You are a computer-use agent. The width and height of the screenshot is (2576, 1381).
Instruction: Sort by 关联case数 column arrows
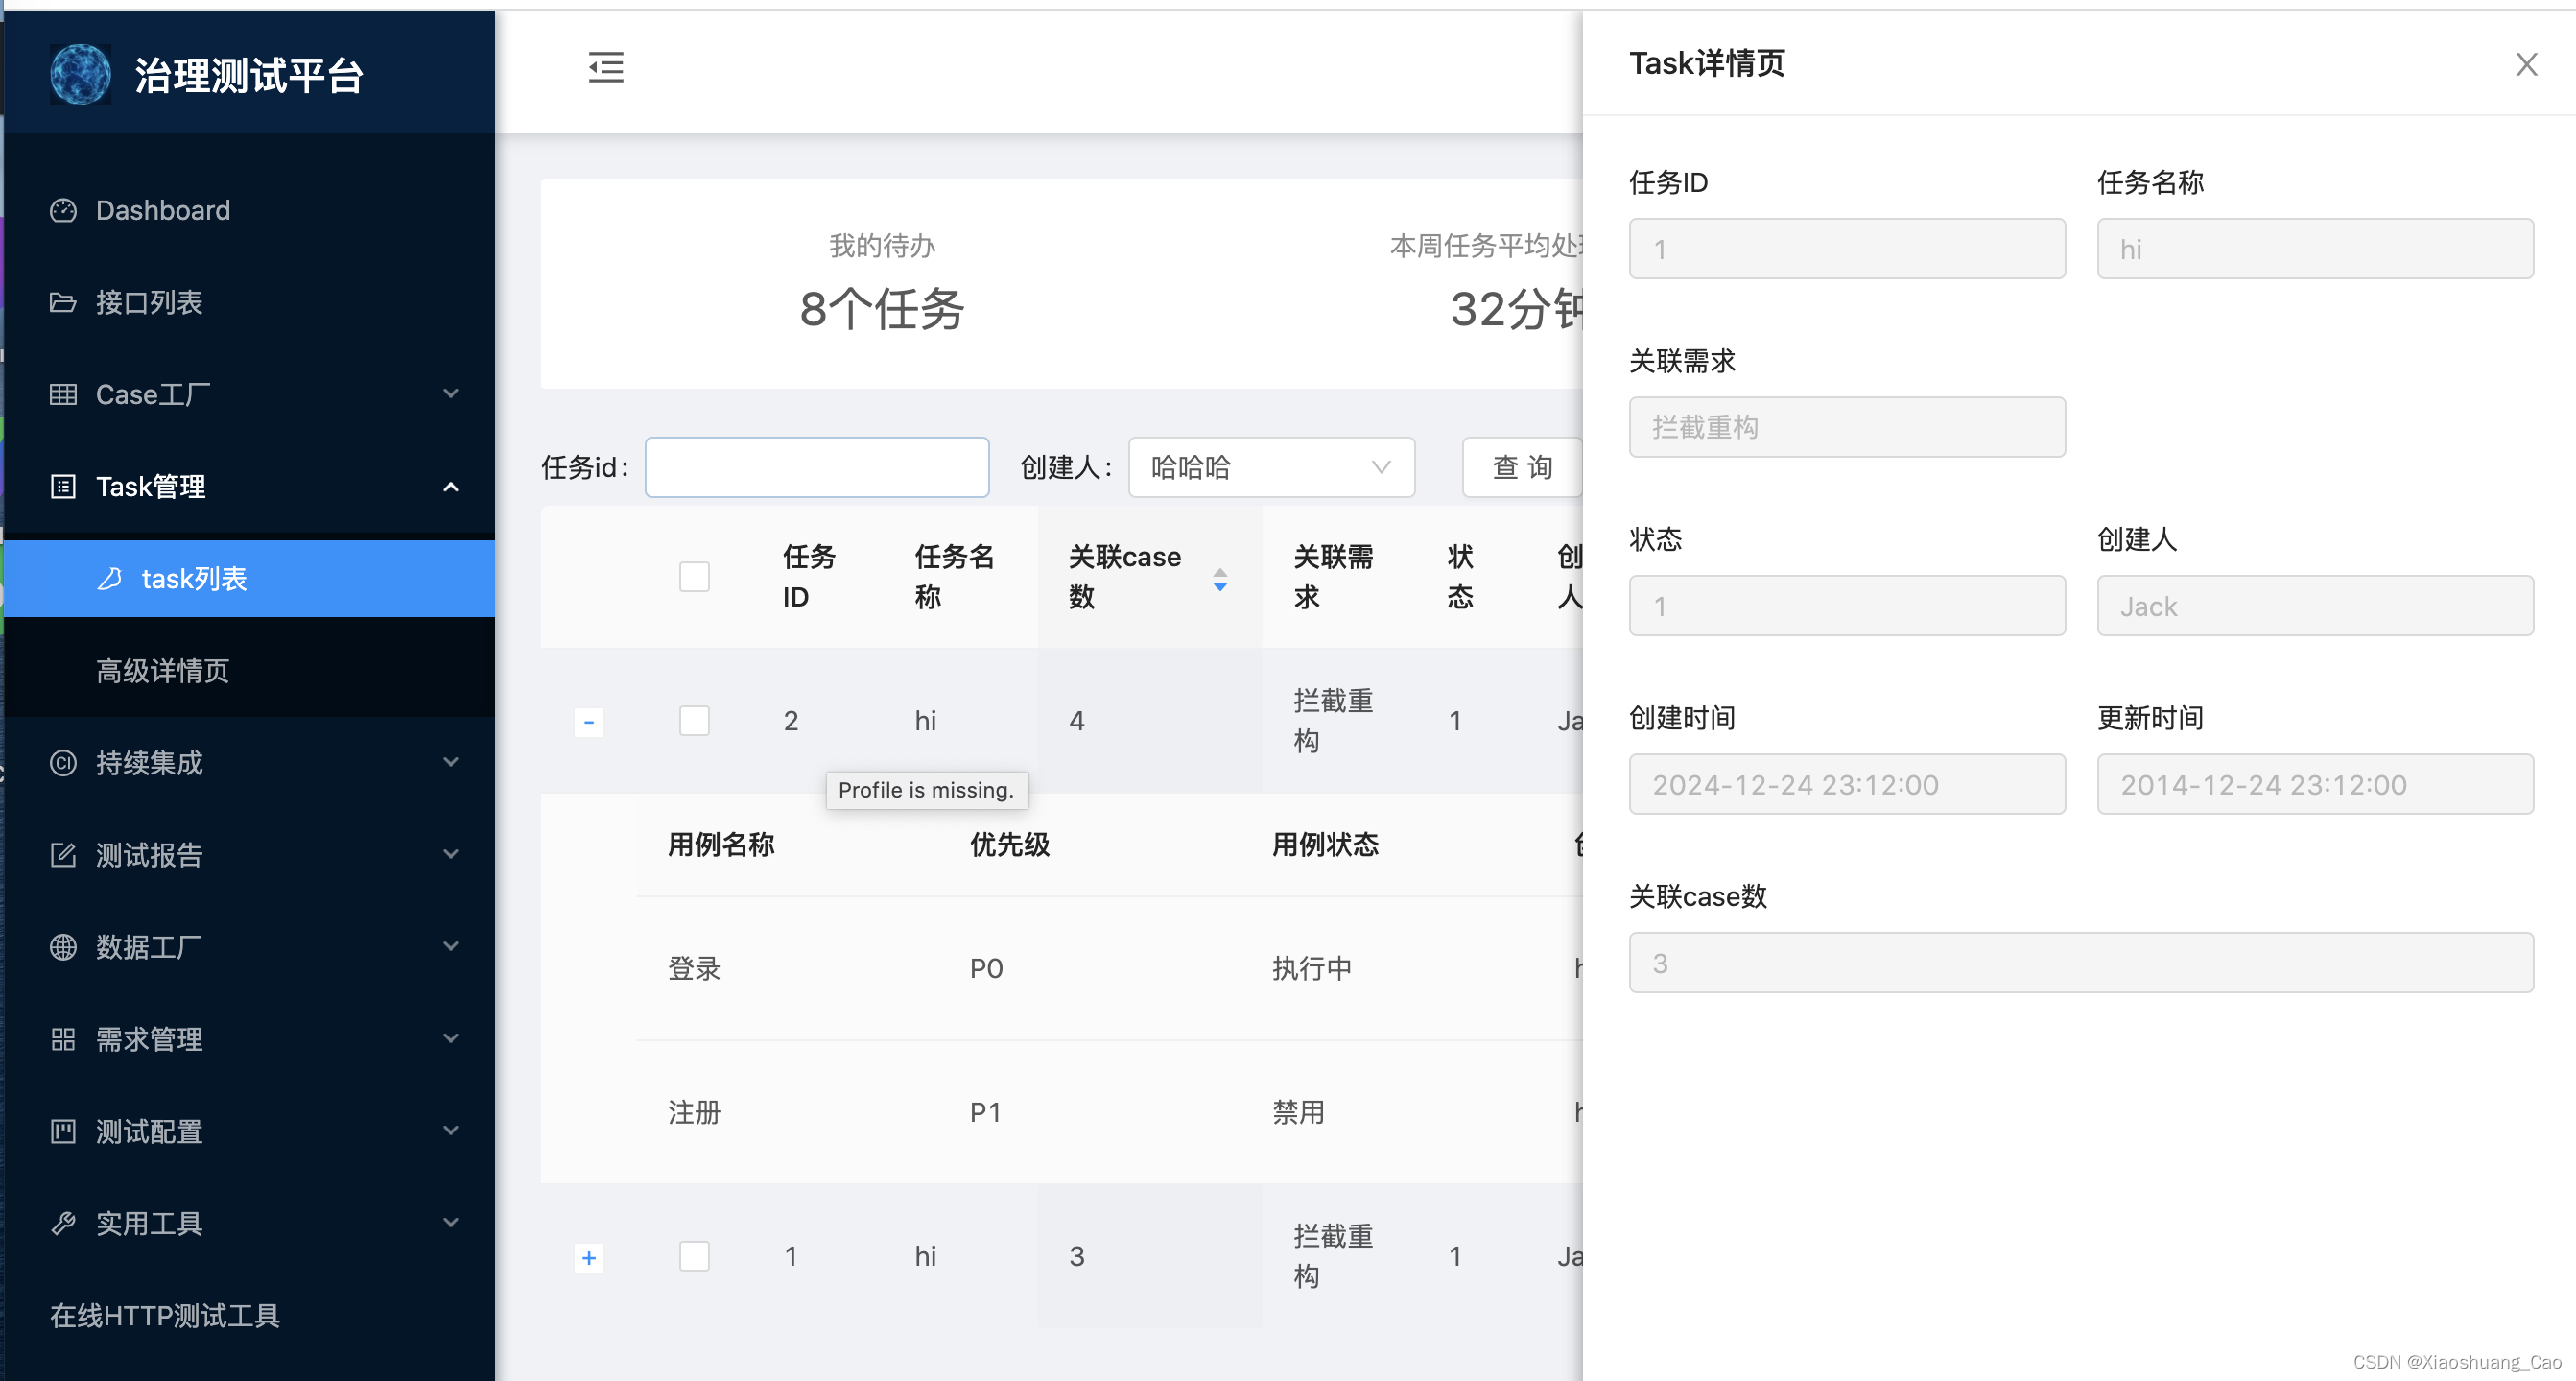(1220, 578)
